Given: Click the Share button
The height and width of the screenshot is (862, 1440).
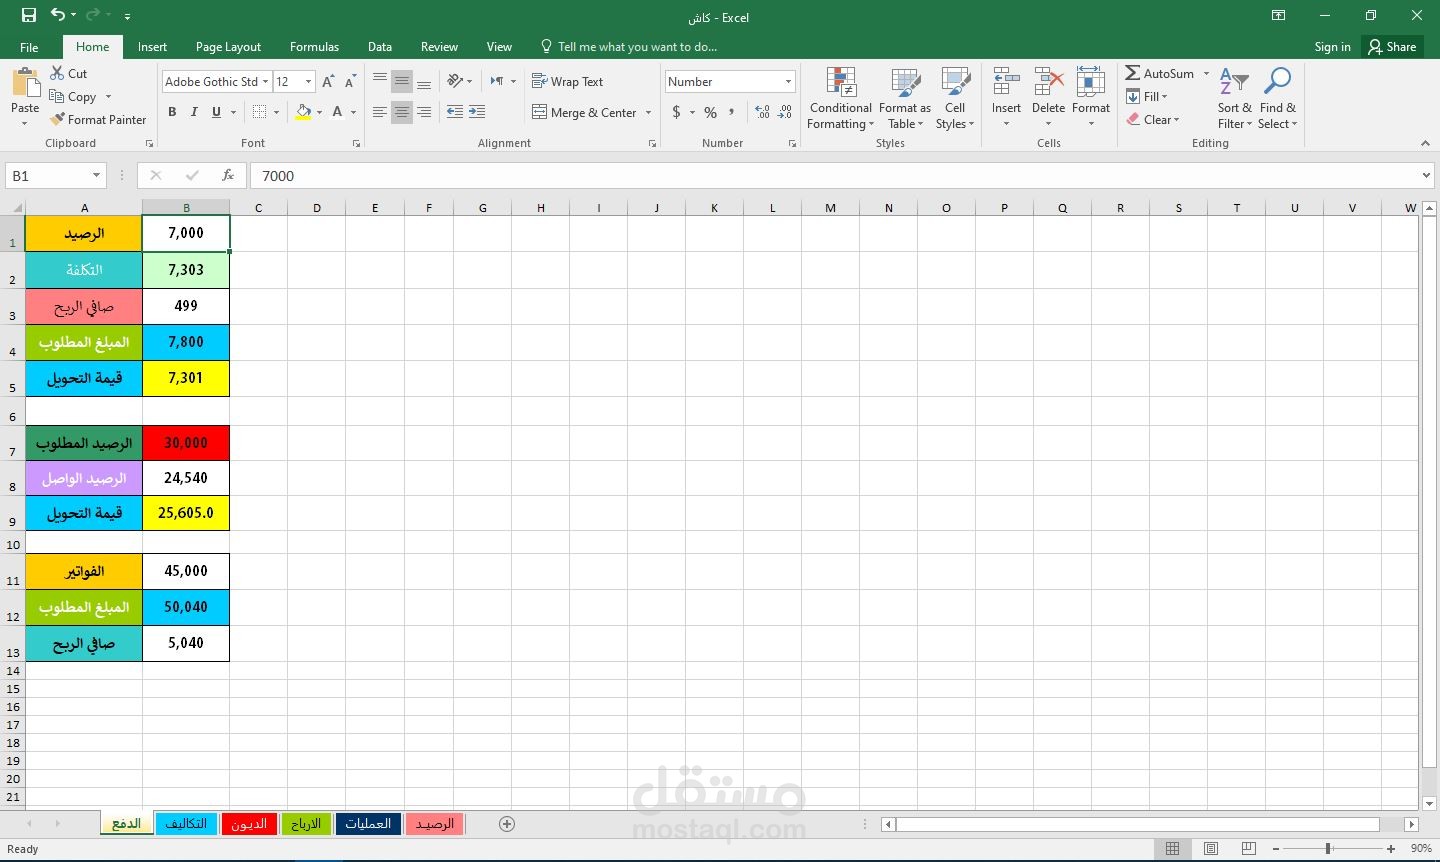Looking at the screenshot, I should tap(1392, 47).
